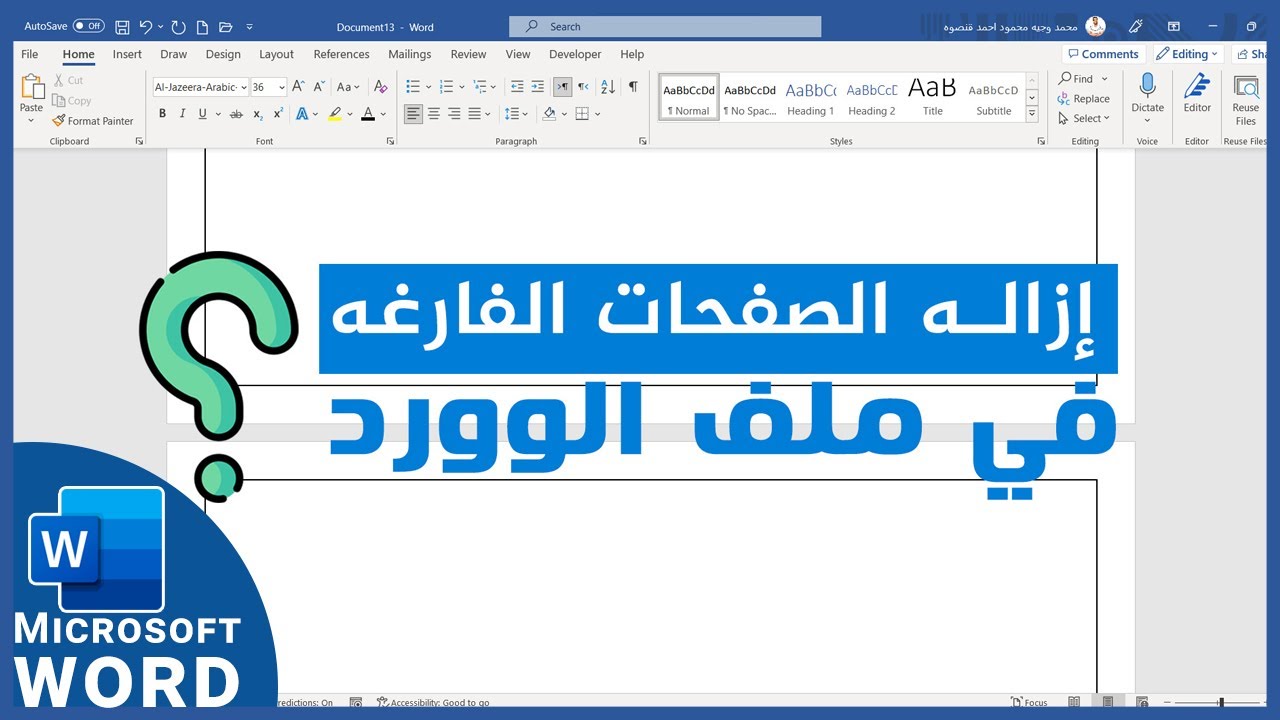1280x720 pixels.
Task: Click the Reuse Files icon
Action: [1245, 87]
